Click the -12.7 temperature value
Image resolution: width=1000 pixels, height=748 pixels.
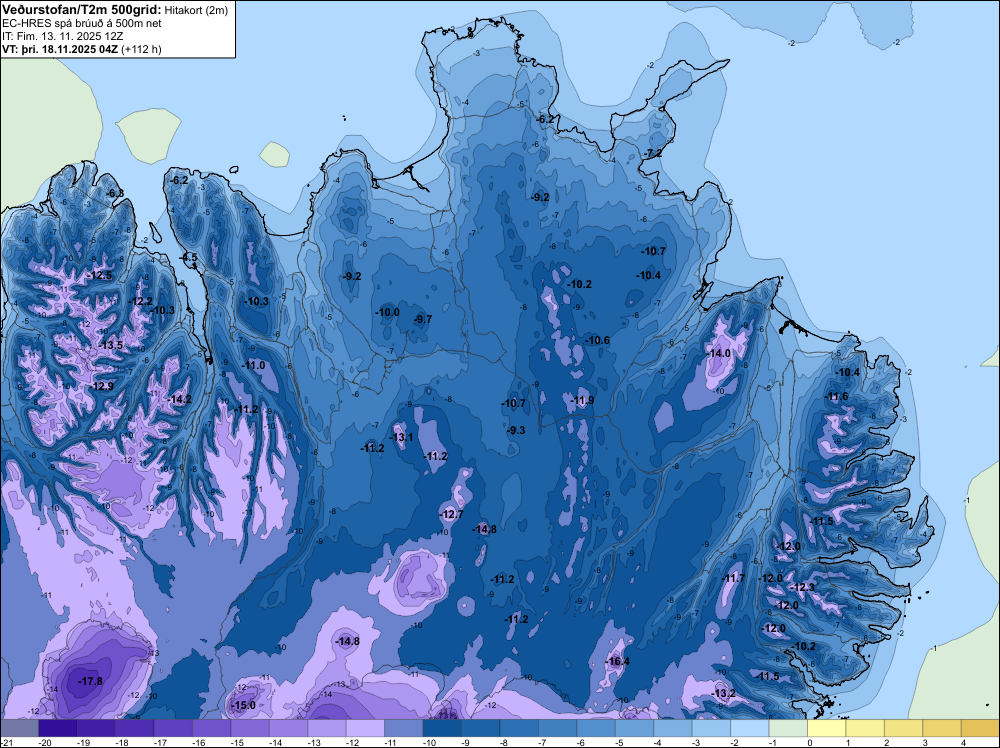click(x=451, y=514)
